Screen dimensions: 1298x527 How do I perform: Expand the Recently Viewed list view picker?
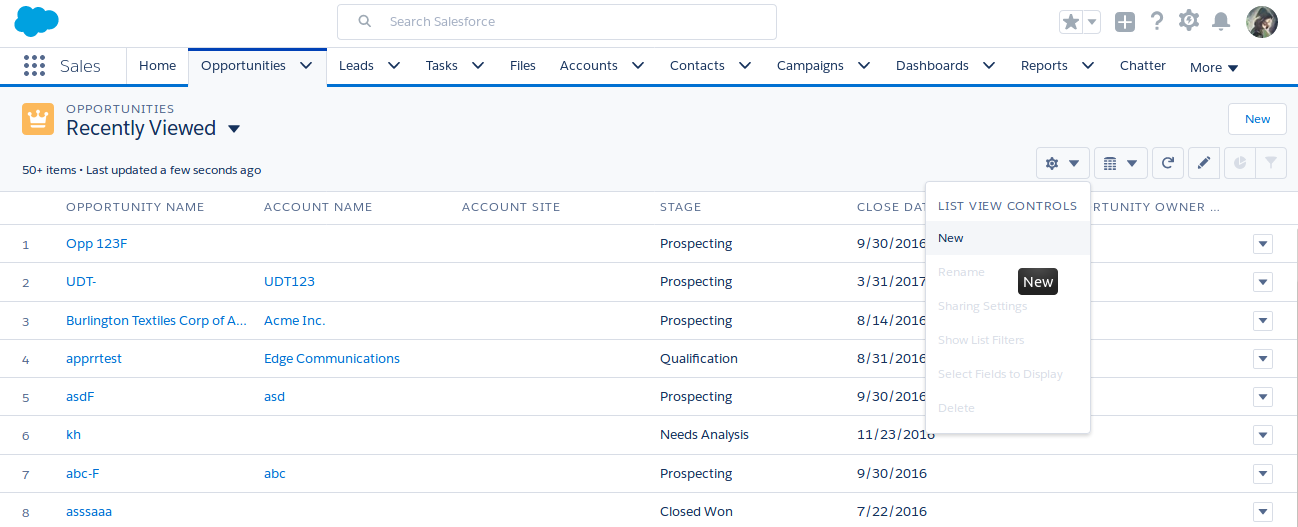tap(234, 129)
